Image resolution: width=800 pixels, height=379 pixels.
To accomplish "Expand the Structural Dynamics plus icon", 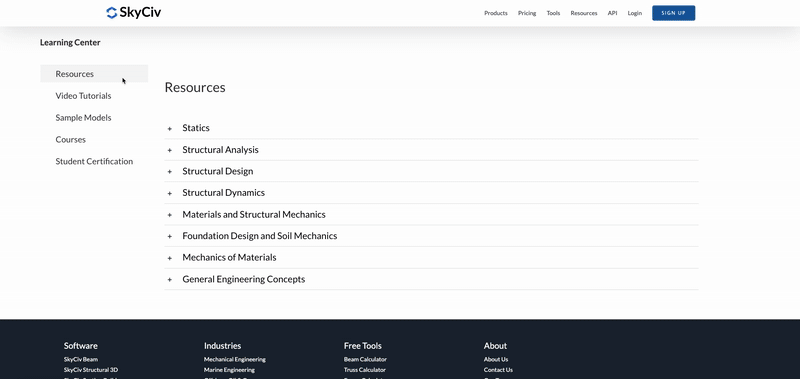I will (x=170, y=193).
